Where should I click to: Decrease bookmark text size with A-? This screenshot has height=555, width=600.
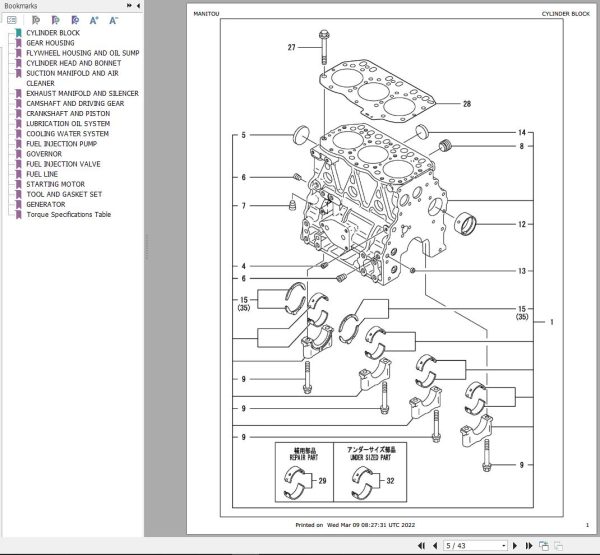(113, 20)
